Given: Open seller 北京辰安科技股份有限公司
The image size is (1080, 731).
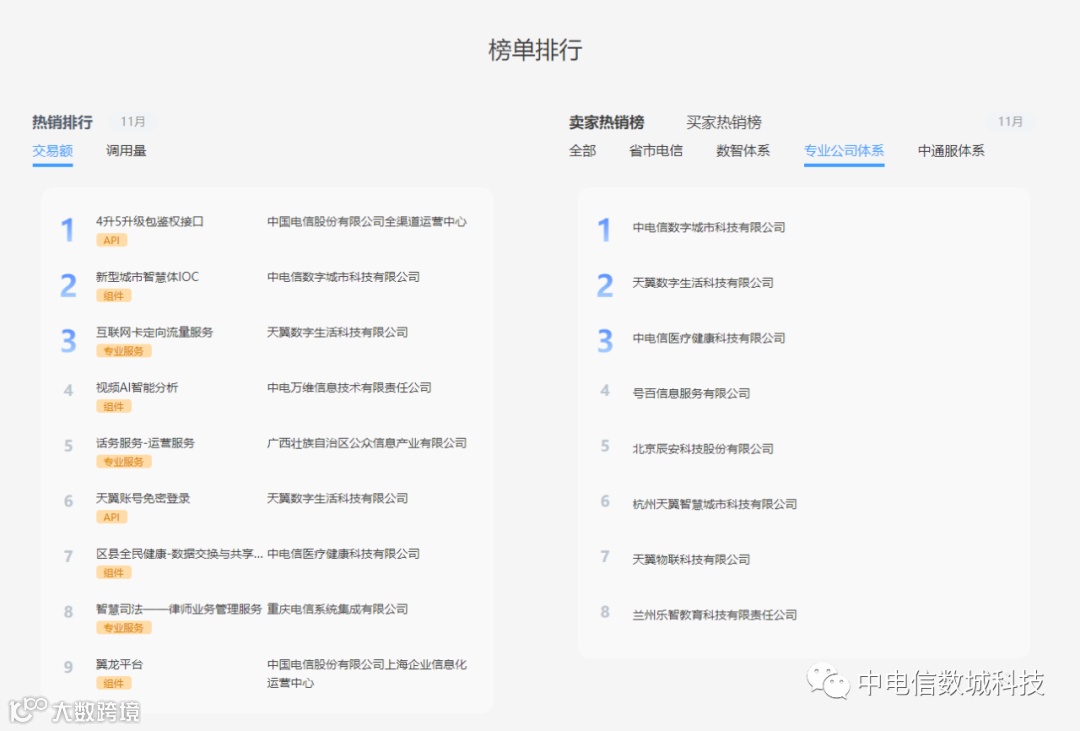Looking at the screenshot, I should point(703,449).
